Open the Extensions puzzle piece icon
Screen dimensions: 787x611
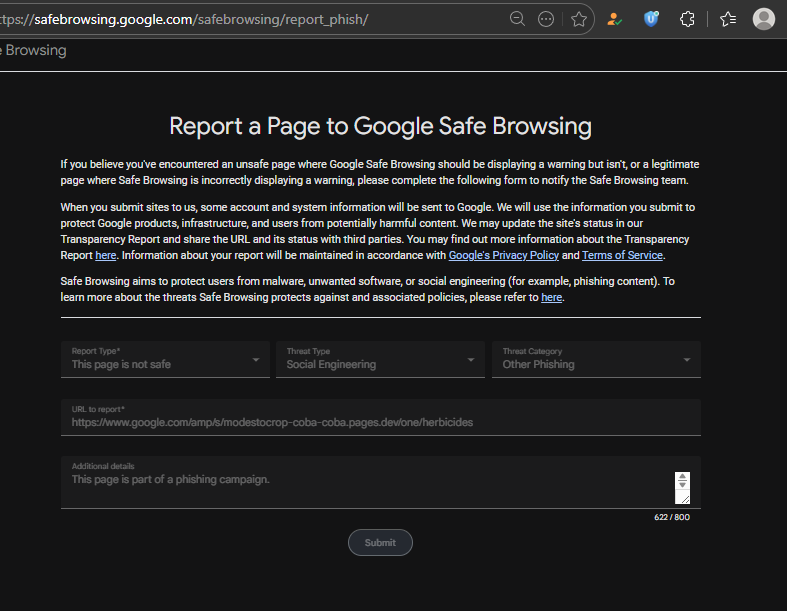point(687,19)
